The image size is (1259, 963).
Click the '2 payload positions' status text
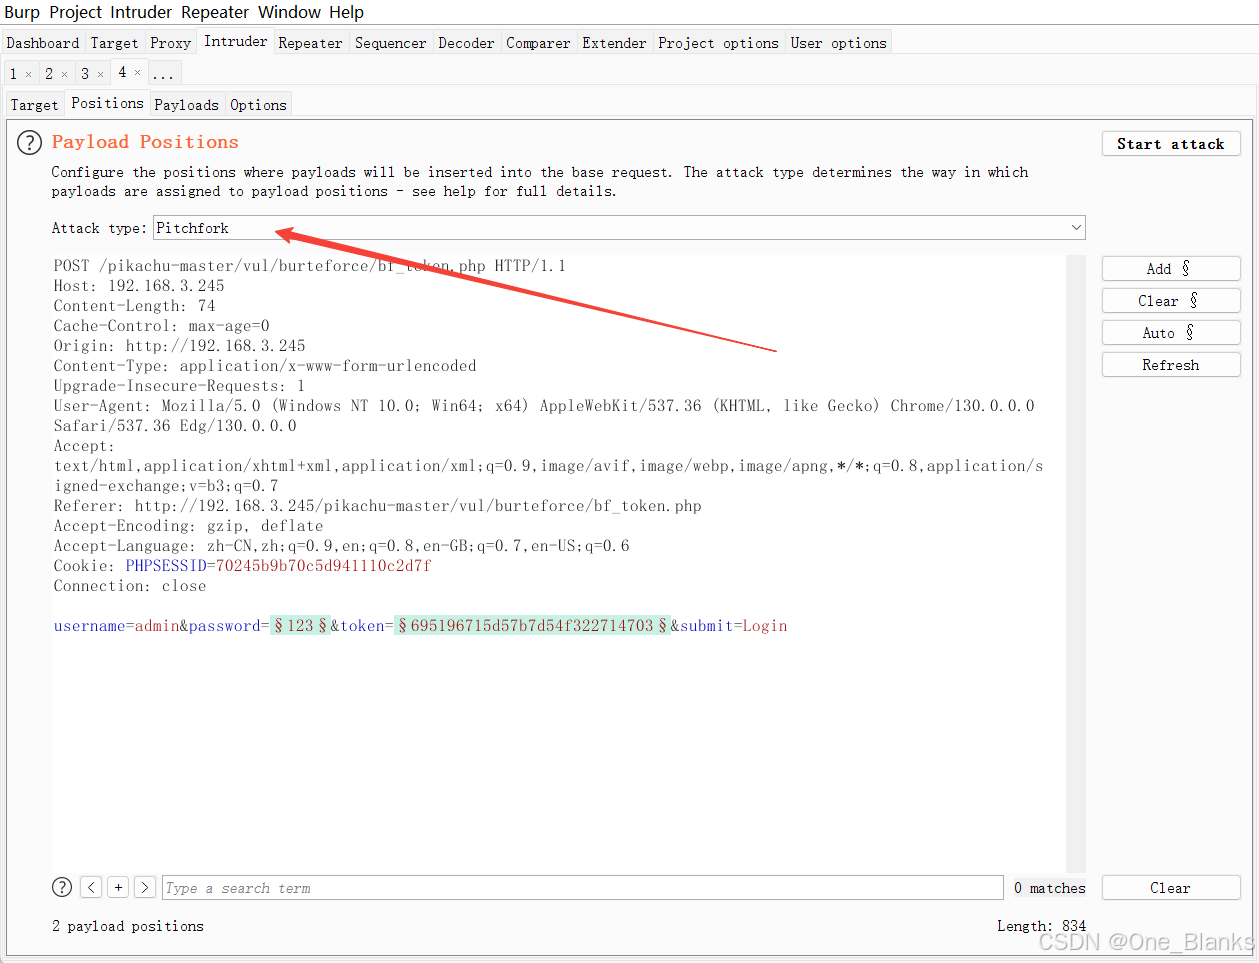click(x=128, y=926)
